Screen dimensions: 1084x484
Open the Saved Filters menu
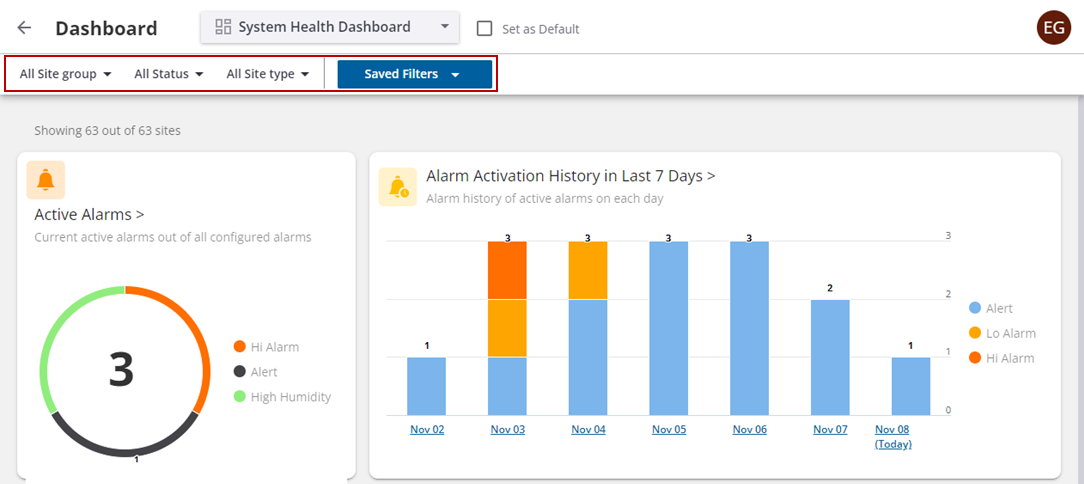414,74
